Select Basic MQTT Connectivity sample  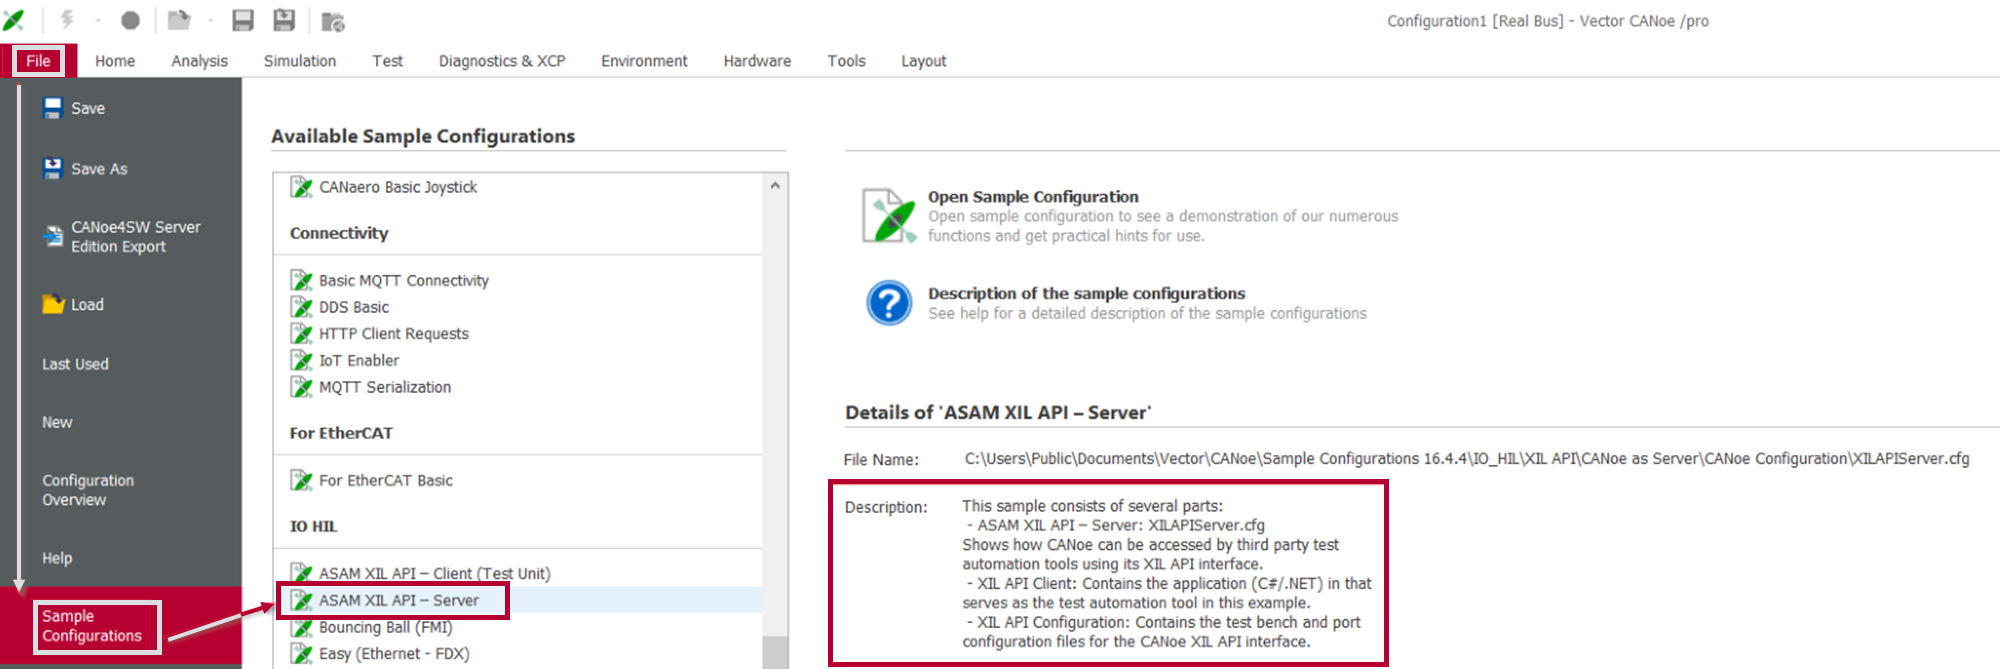tap(404, 281)
